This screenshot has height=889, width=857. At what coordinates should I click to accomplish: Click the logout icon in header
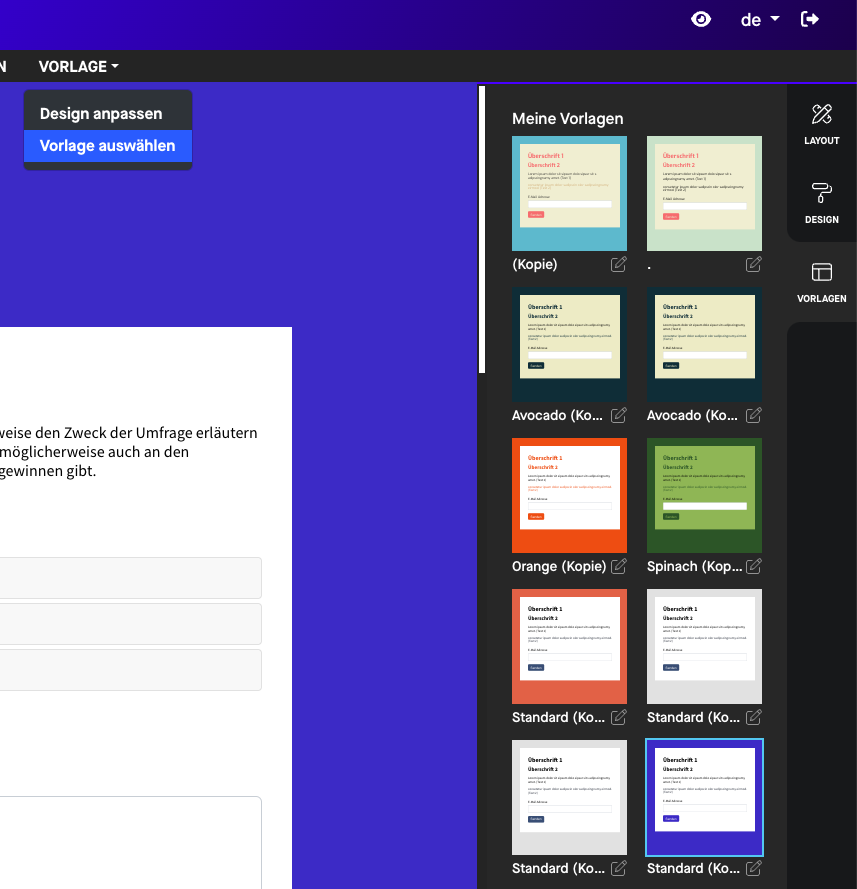click(x=810, y=19)
